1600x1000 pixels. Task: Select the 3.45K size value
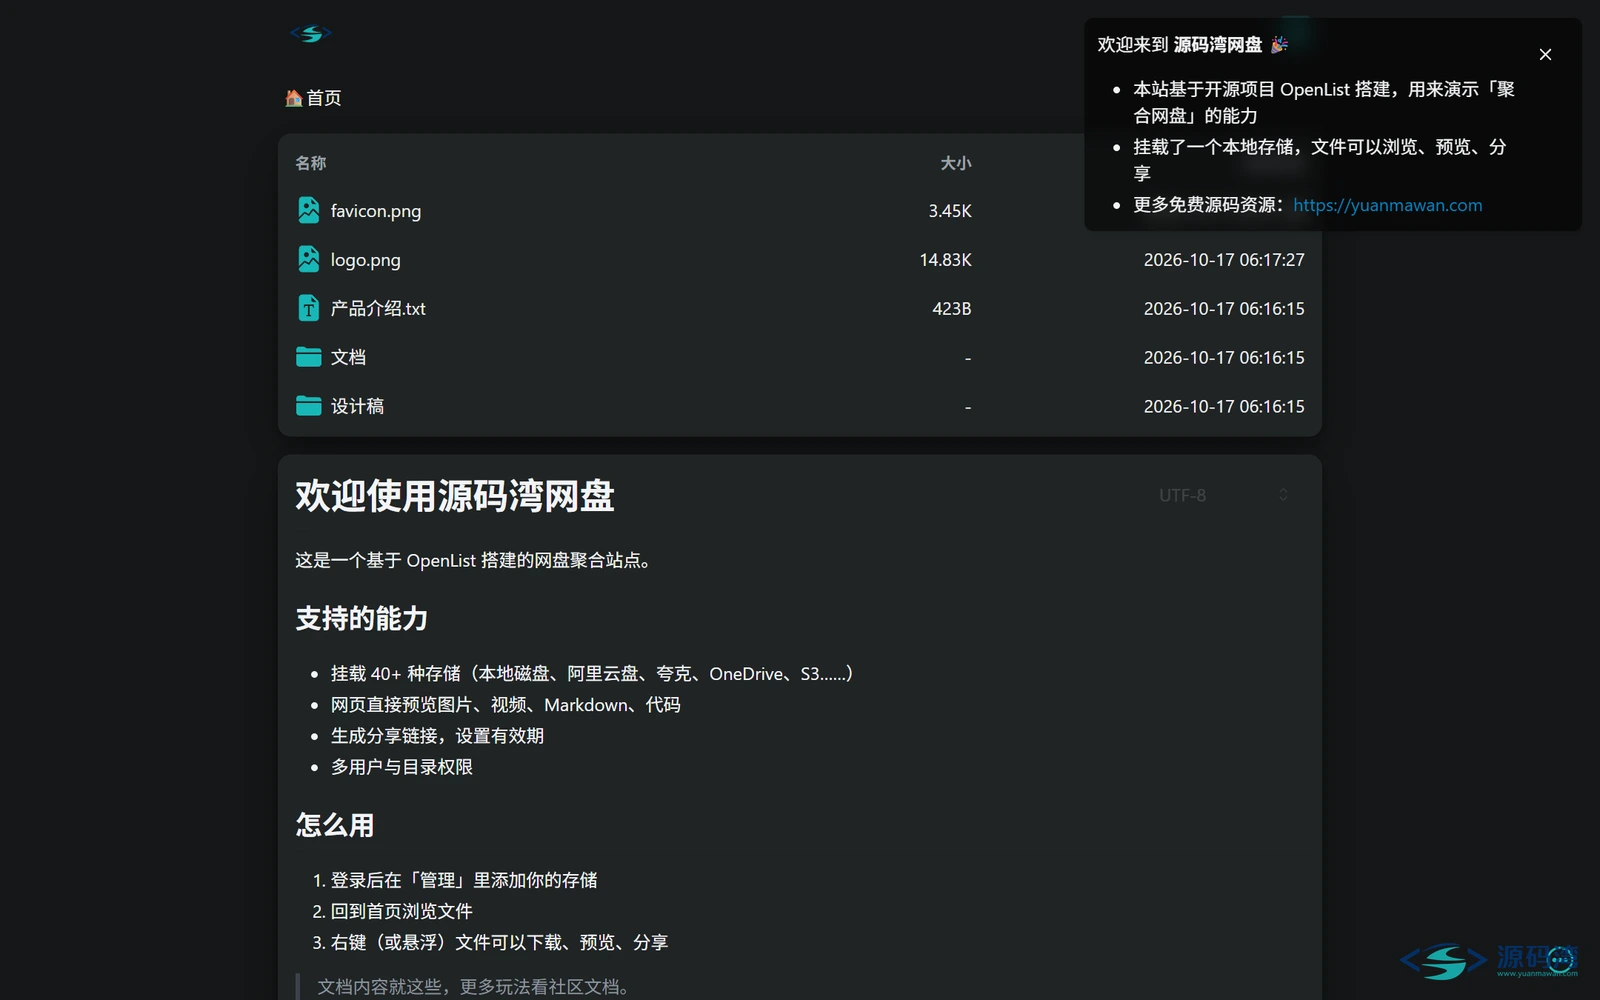(950, 211)
